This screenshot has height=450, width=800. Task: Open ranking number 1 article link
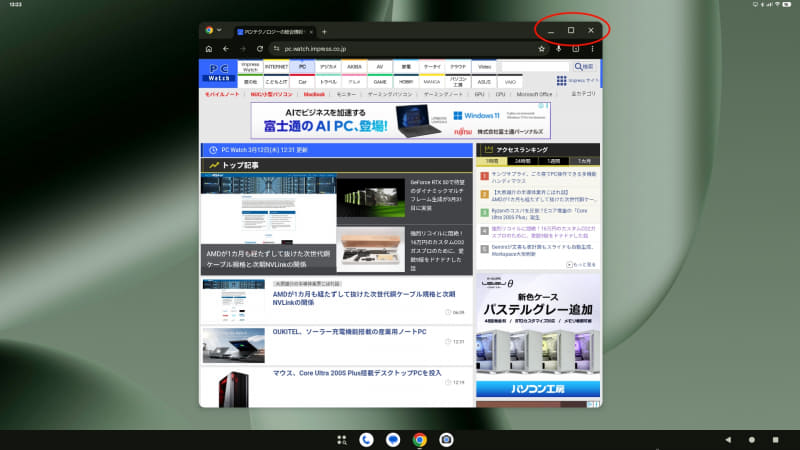(x=543, y=177)
